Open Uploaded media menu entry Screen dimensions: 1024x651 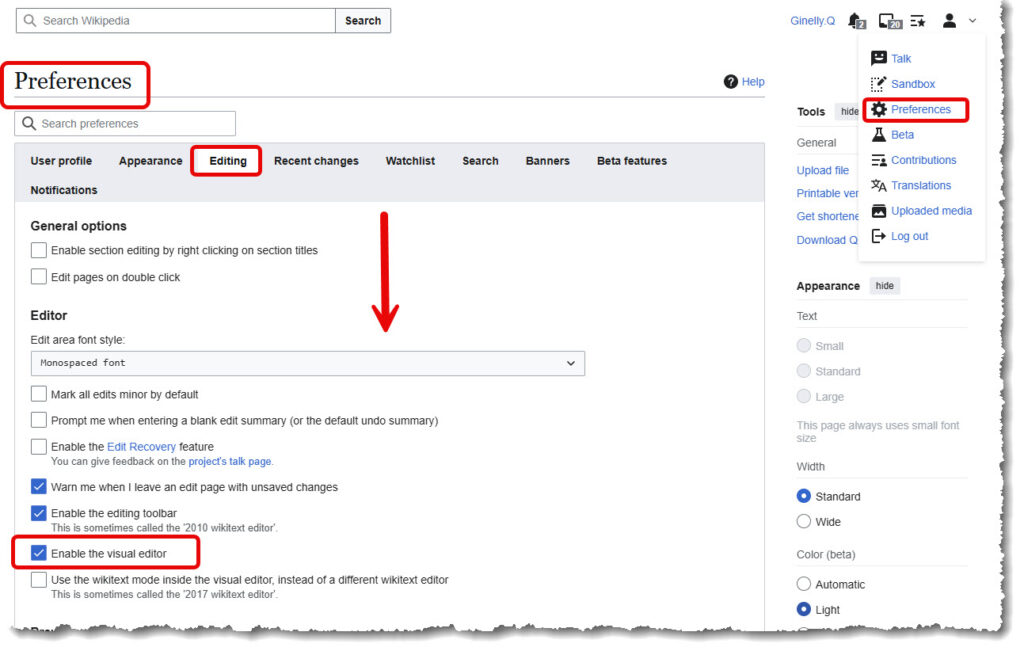point(931,211)
